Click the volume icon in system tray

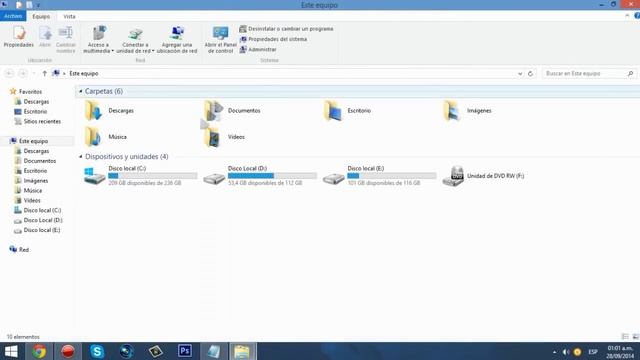pos(566,352)
